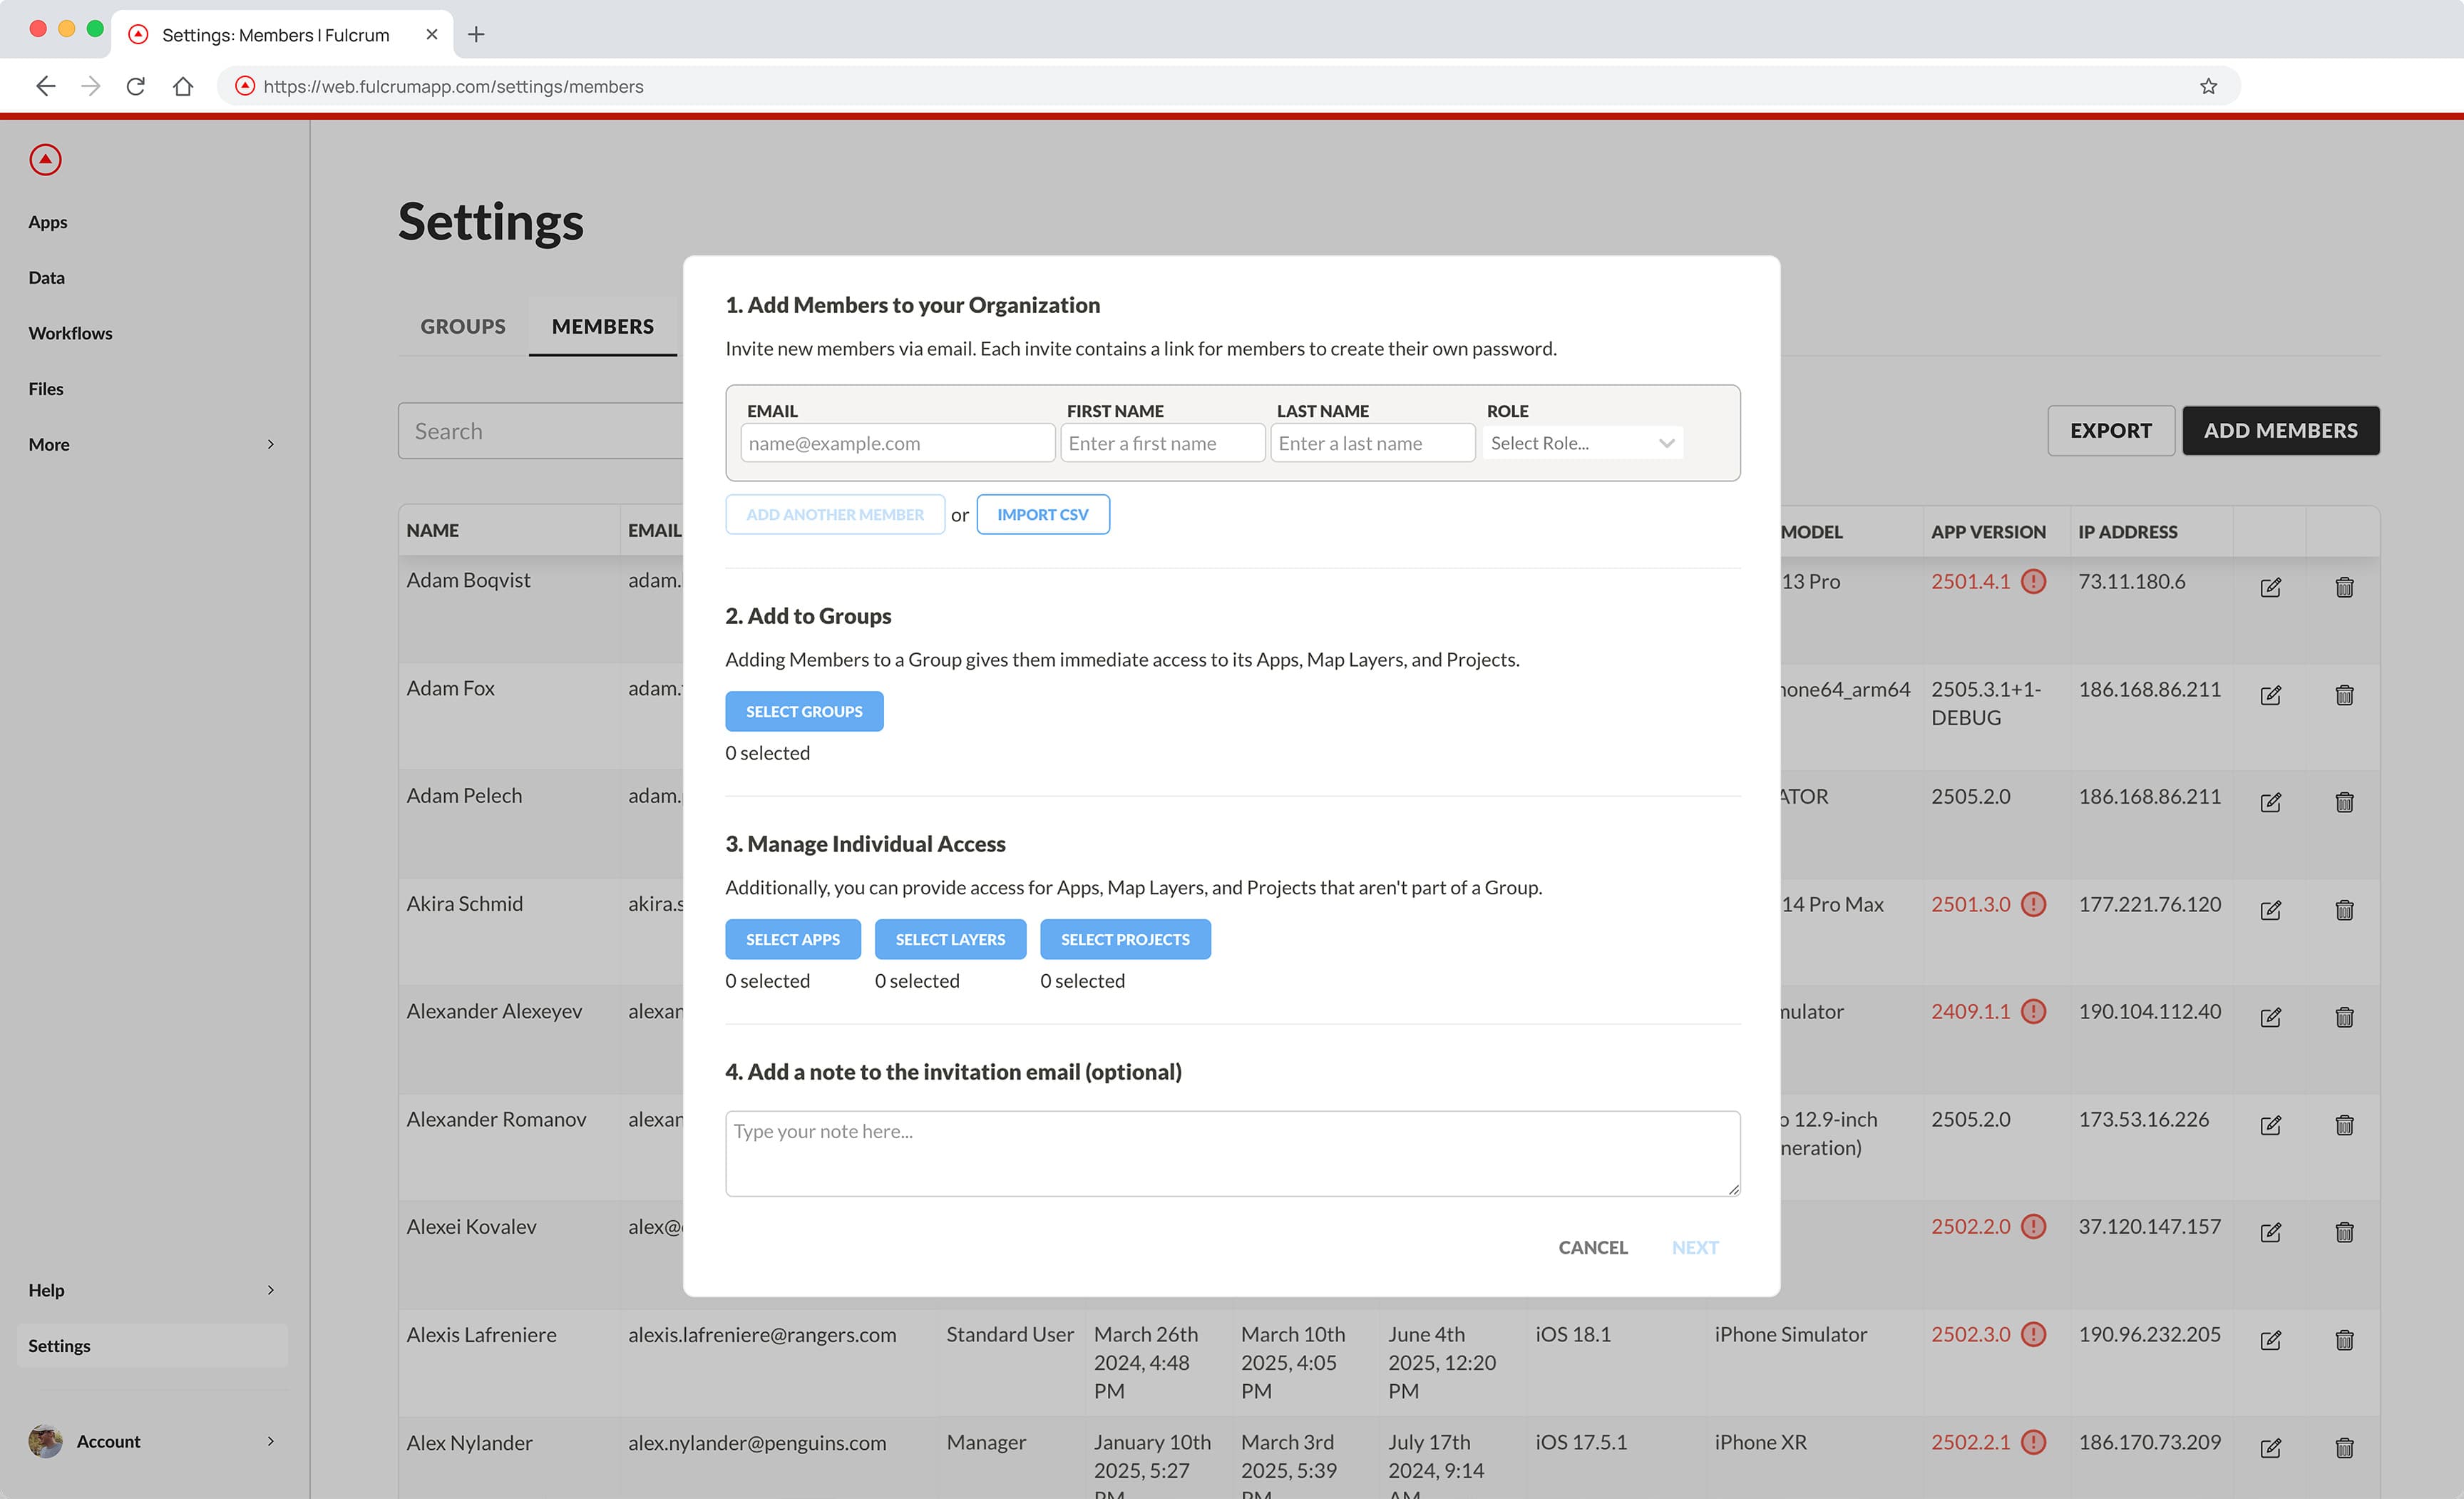
Task: Expand the More sidebar menu
Action: (151, 444)
